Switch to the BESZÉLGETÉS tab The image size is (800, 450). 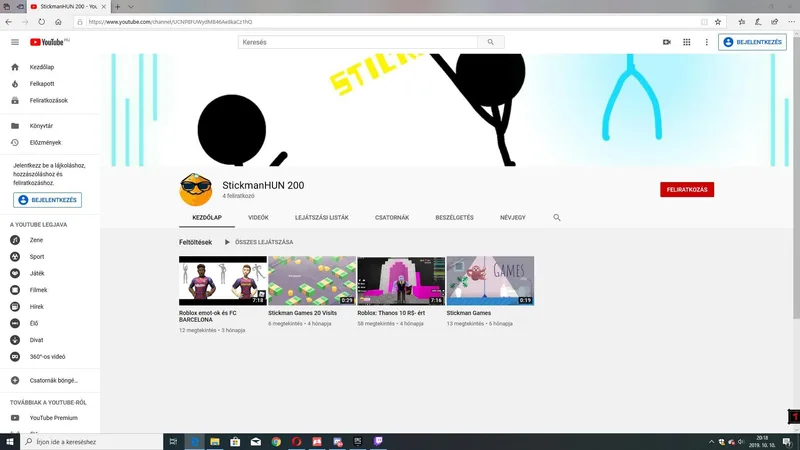click(x=454, y=217)
